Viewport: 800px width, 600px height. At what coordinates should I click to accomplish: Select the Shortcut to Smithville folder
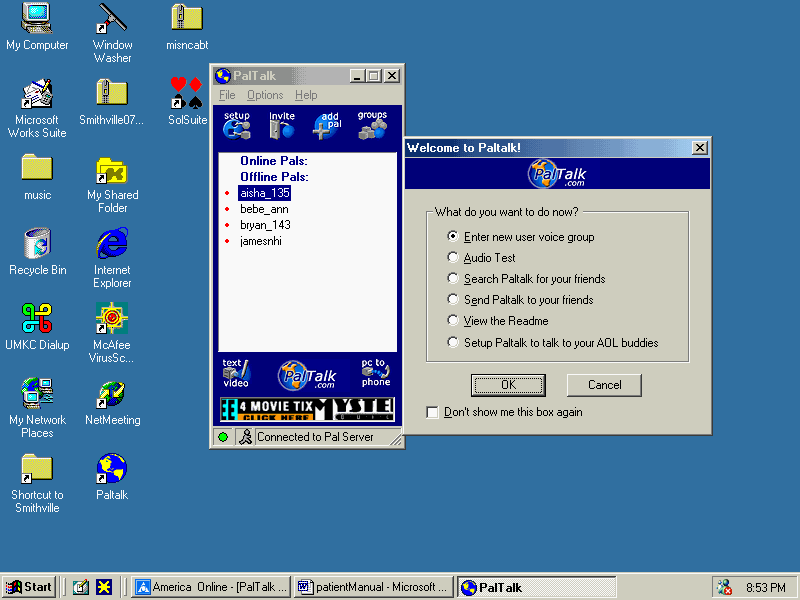pyautogui.click(x=37, y=484)
